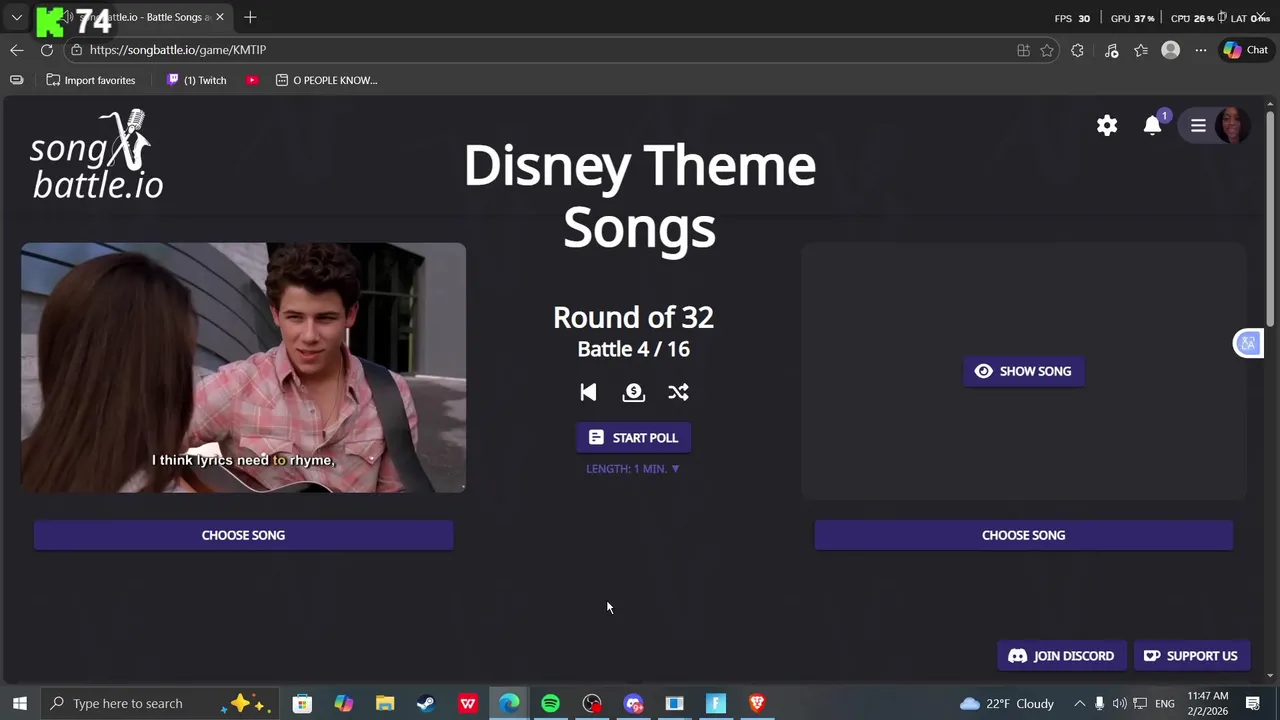Image resolution: width=1280 pixels, height=720 pixels.
Task: Open the browser profile icon
Action: pyautogui.click(x=1170, y=50)
